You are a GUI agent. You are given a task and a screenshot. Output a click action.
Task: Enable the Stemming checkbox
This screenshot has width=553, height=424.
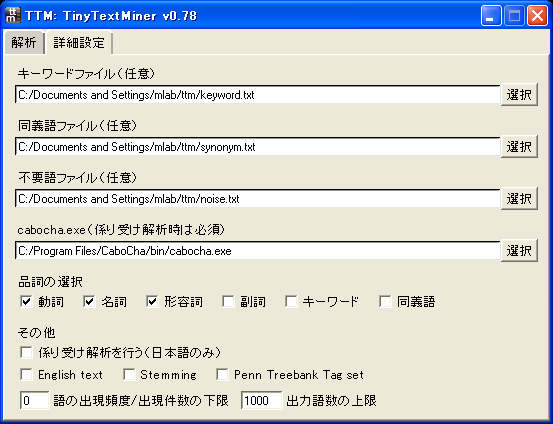pyautogui.click(x=129, y=374)
